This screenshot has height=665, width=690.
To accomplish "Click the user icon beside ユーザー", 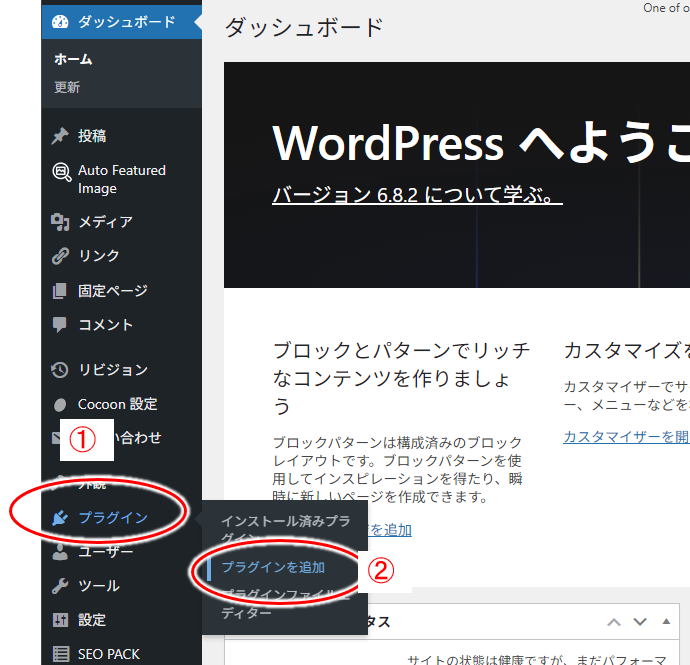I will tap(60, 552).
